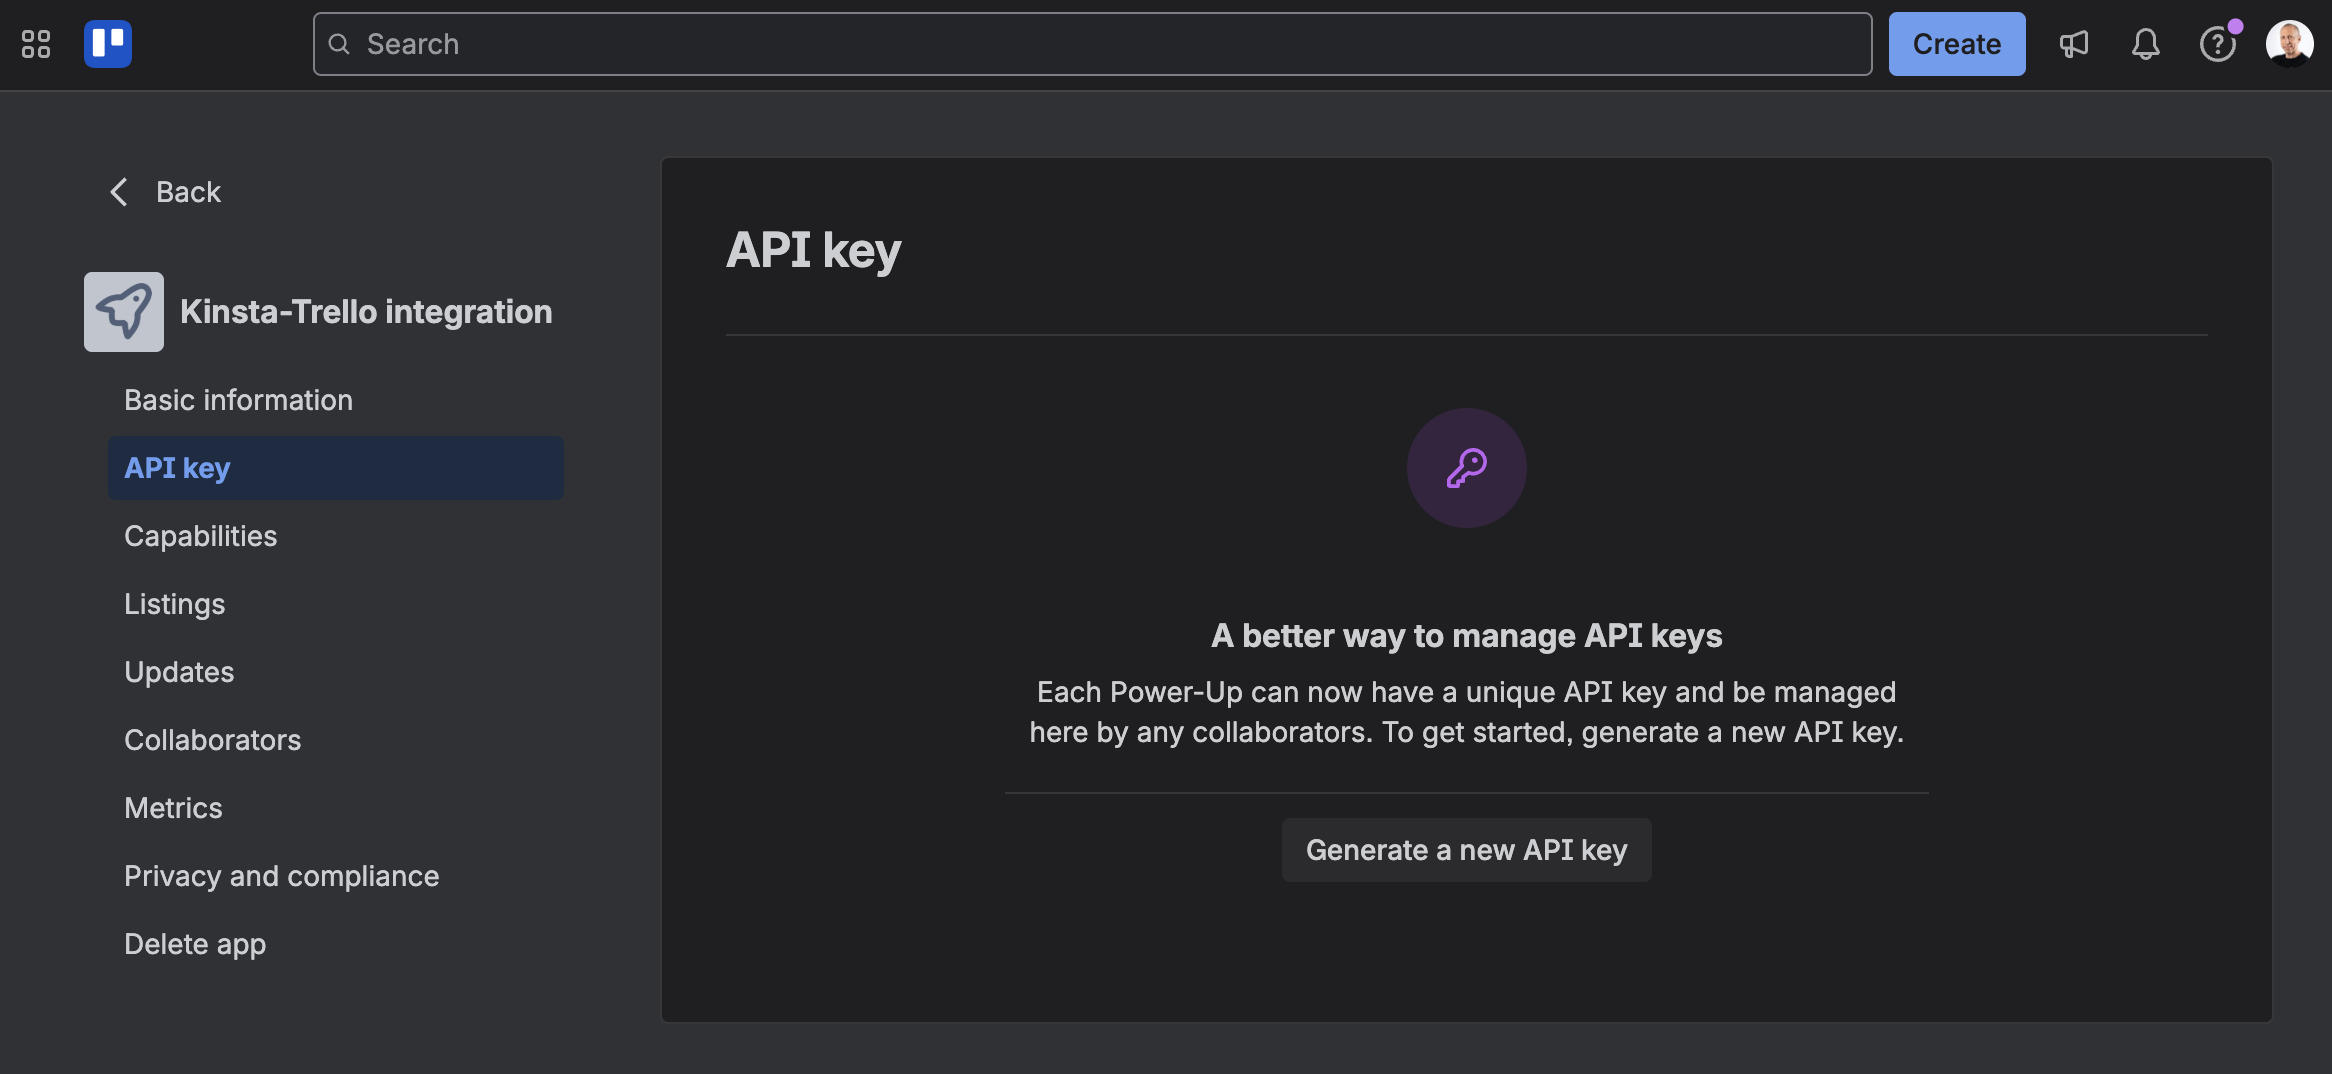The width and height of the screenshot is (2332, 1074).
Task: Open the Updates section
Action: 179,671
